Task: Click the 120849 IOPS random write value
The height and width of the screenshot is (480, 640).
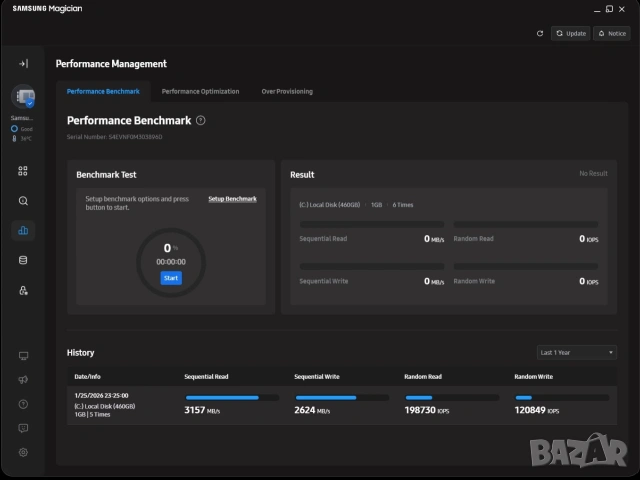Action: point(537,410)
